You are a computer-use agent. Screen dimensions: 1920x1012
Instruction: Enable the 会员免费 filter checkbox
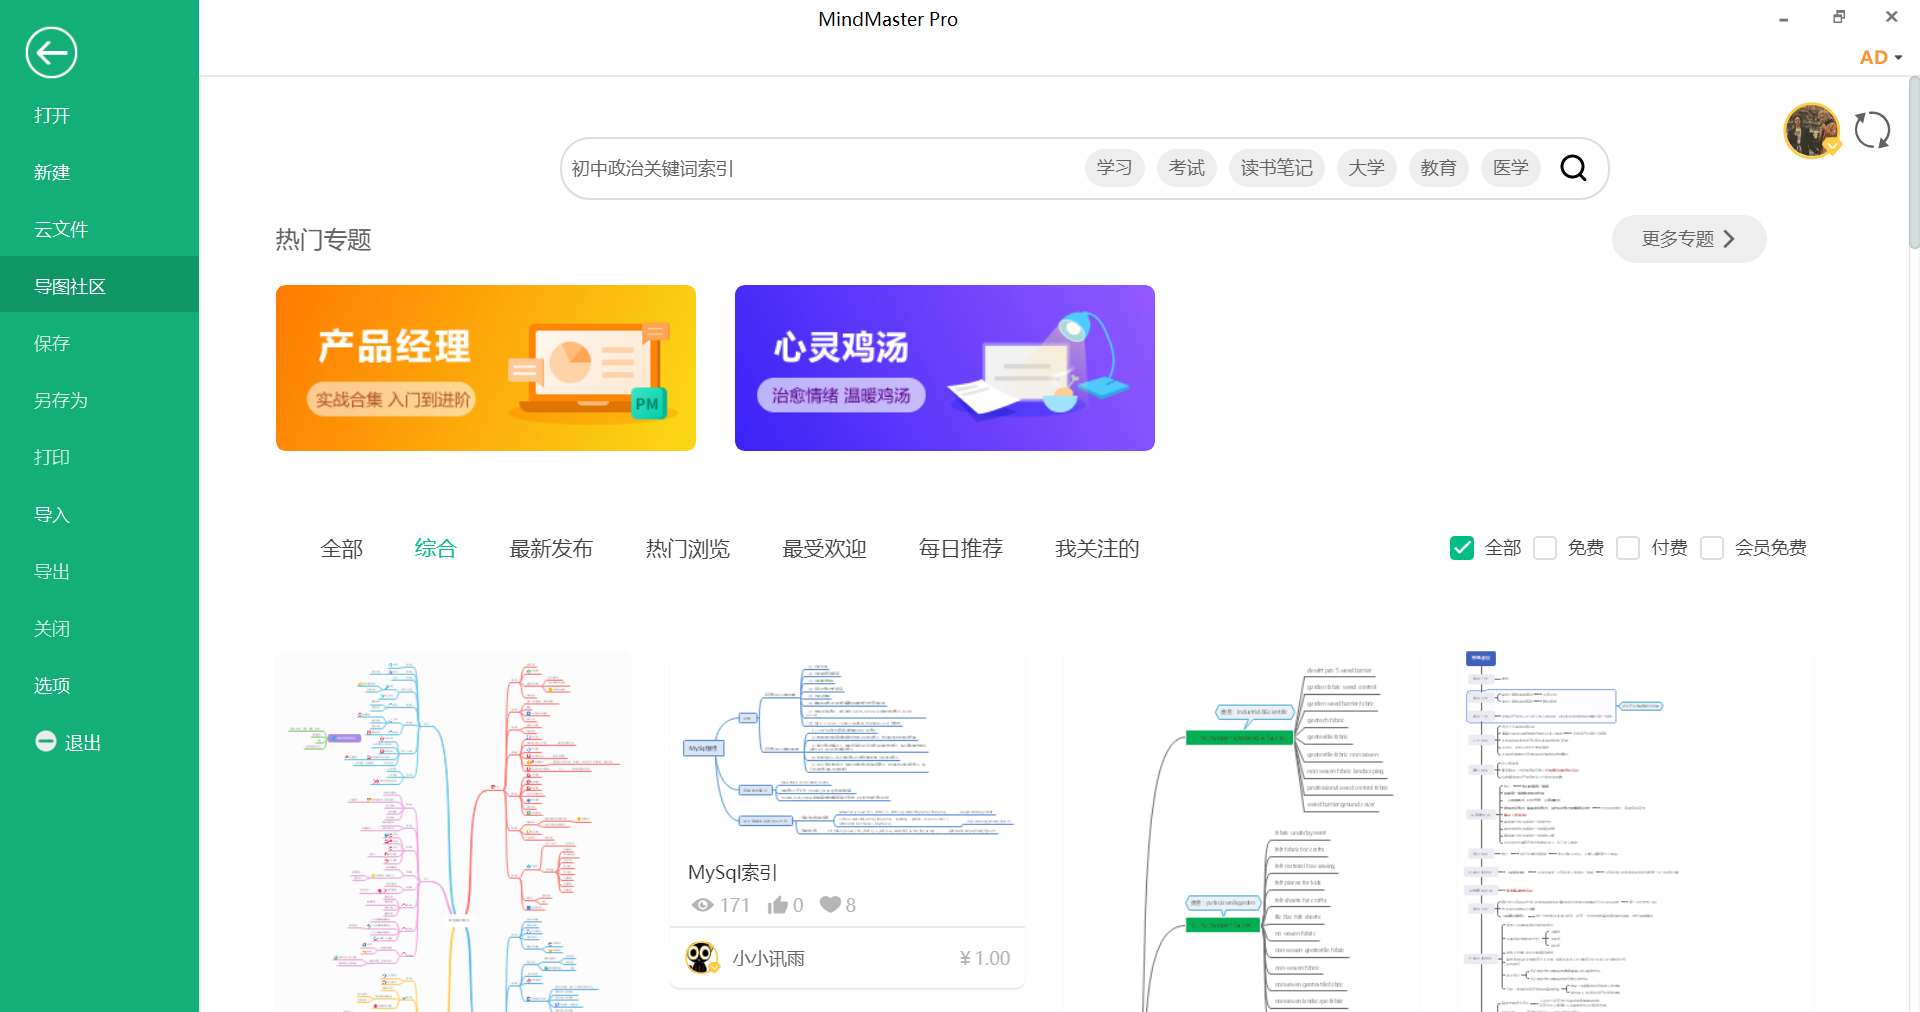pyautogui.click(x=1712, y=548)
